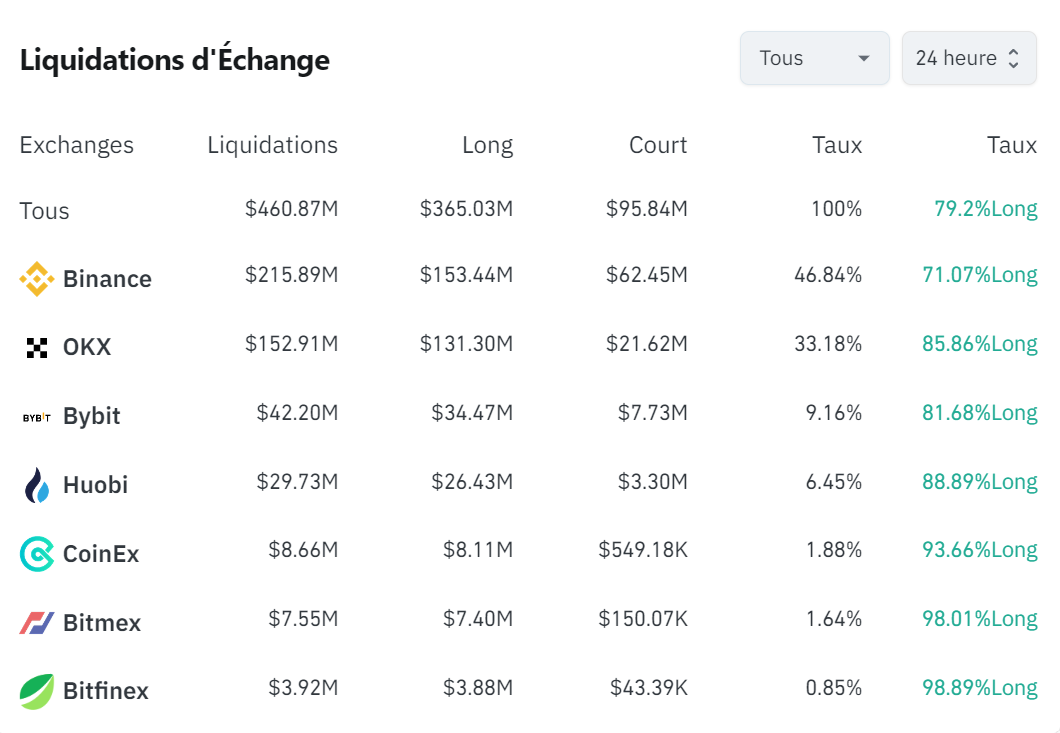Click the 98.89%Long figure for Bitfinex
1060x733 pixels.
pyautogui.click(x=979, y=687)
